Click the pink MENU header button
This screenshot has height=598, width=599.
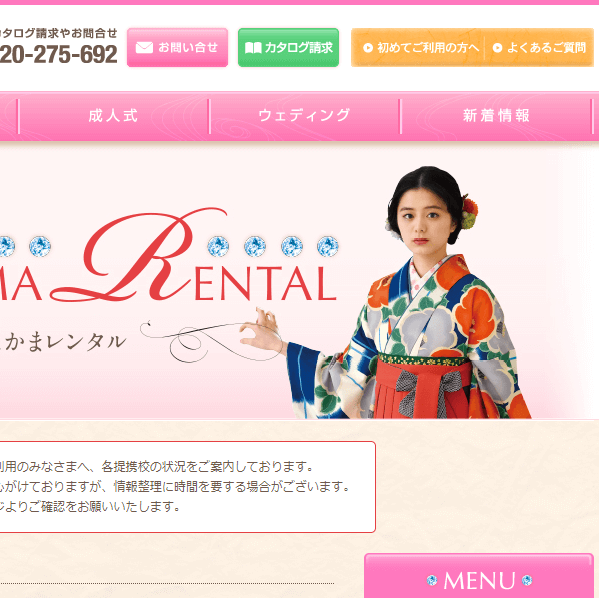coord(479,576)
